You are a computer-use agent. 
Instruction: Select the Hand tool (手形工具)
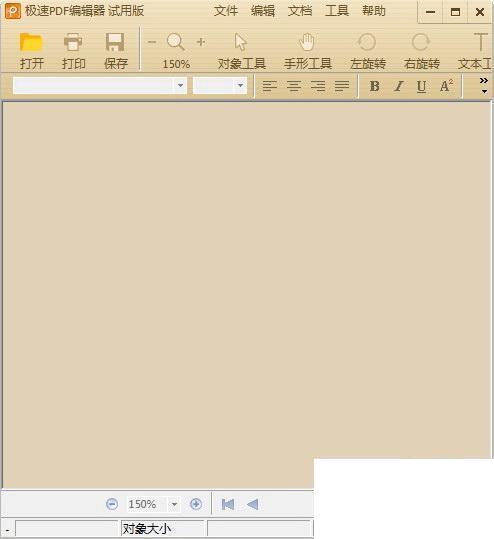pos(308,51)
